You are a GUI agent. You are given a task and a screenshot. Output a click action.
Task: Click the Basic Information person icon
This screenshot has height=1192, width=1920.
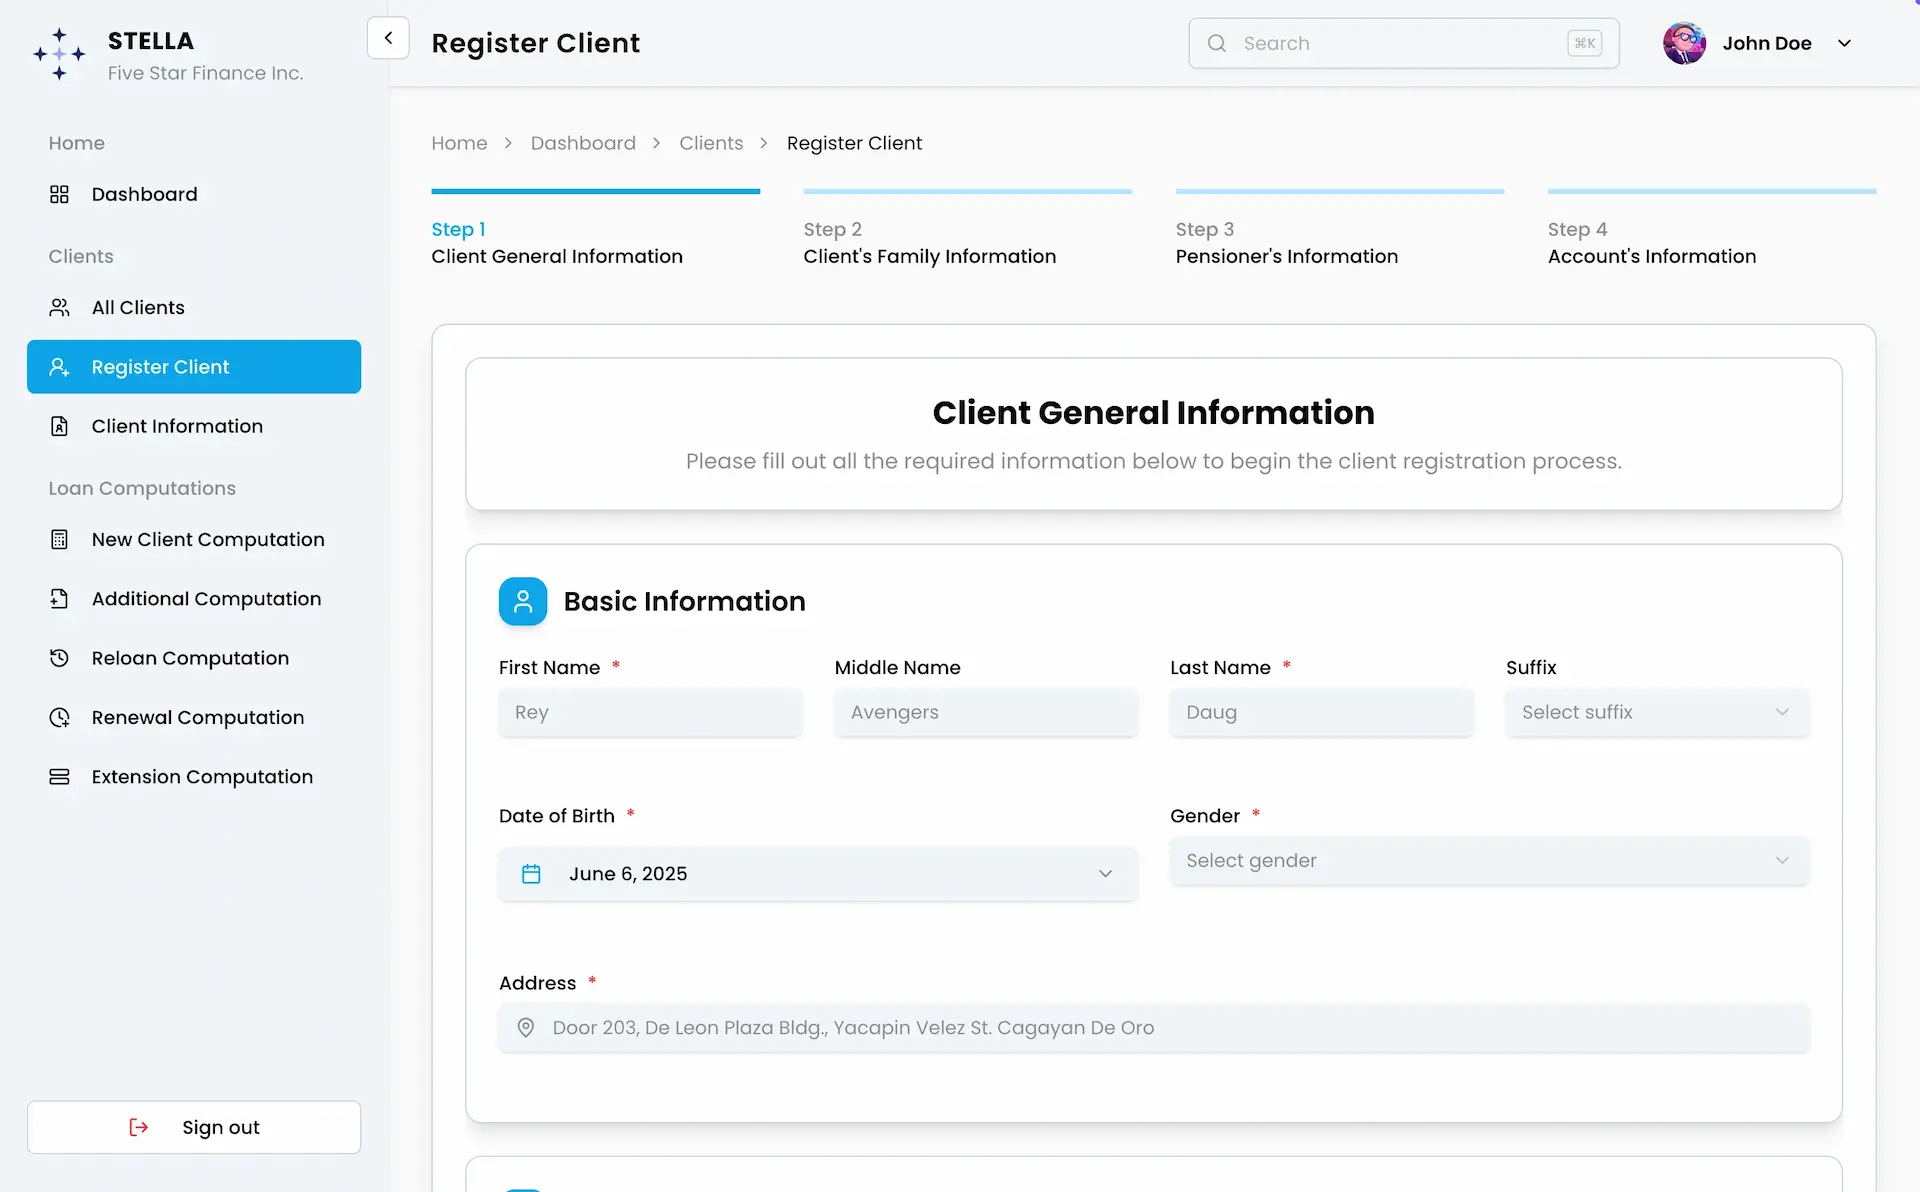coord(523,601)
